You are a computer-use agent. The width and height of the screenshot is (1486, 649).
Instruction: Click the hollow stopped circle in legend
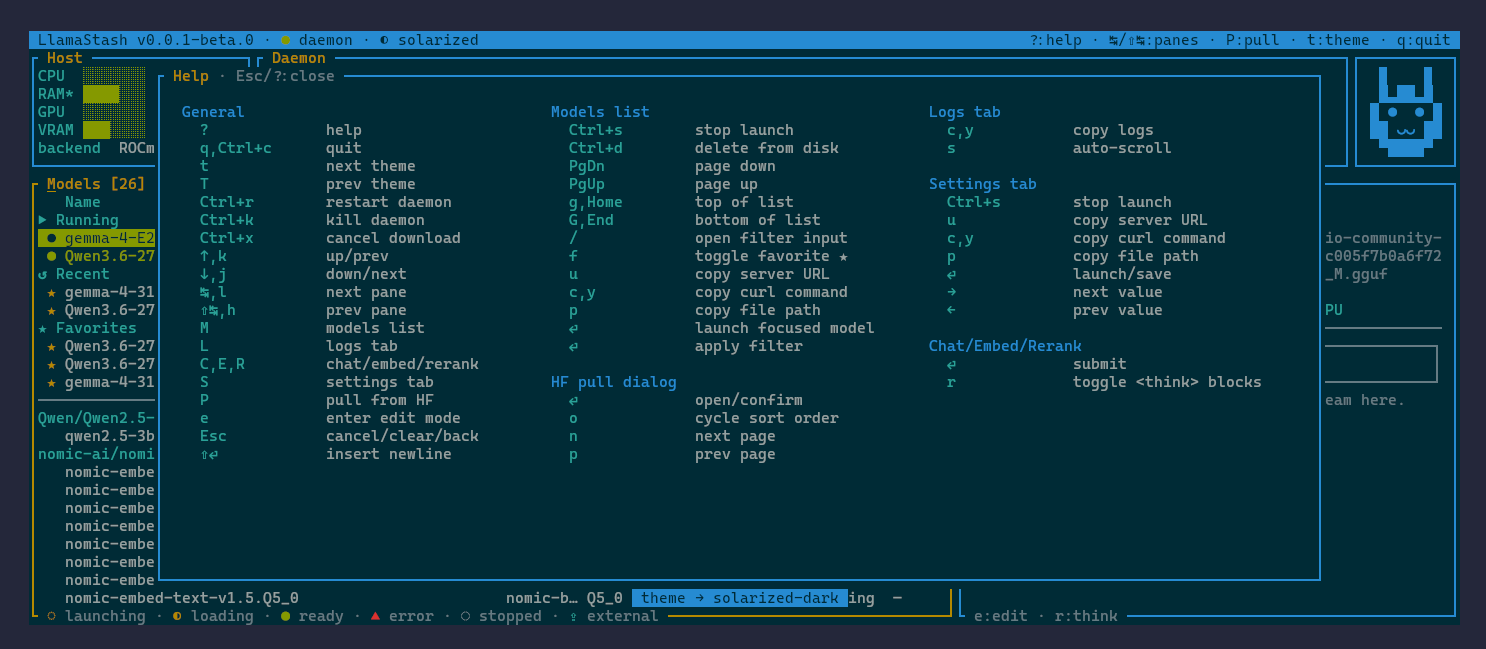[465, 616]
